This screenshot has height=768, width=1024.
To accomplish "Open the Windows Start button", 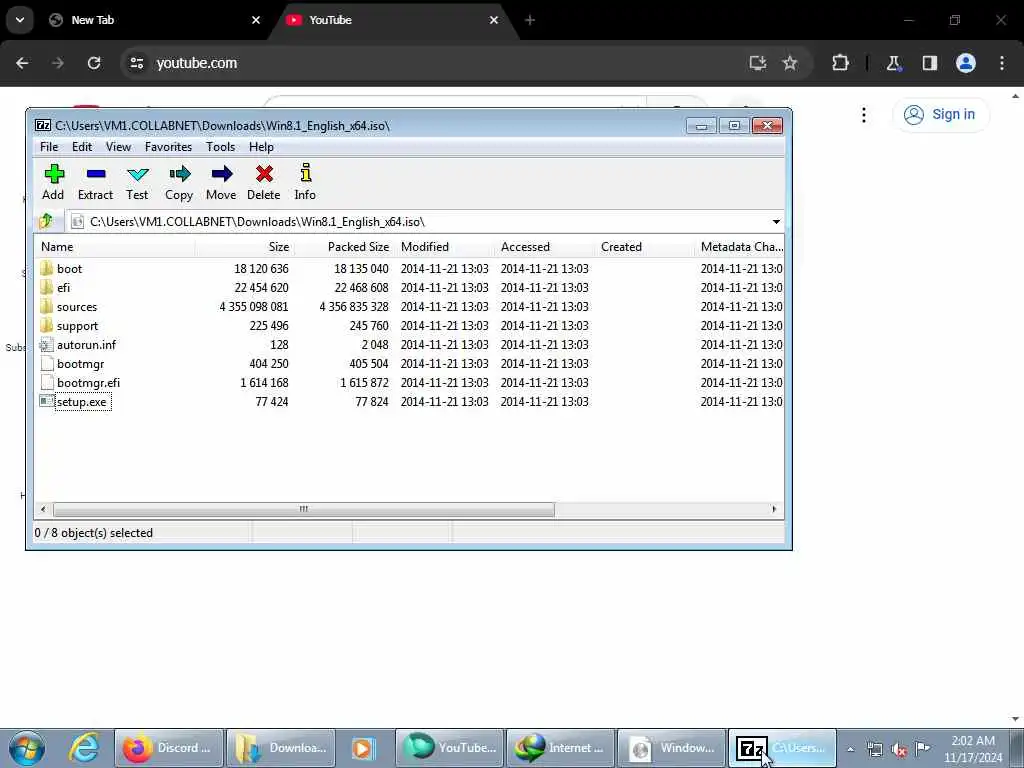I will pos(27,748).
